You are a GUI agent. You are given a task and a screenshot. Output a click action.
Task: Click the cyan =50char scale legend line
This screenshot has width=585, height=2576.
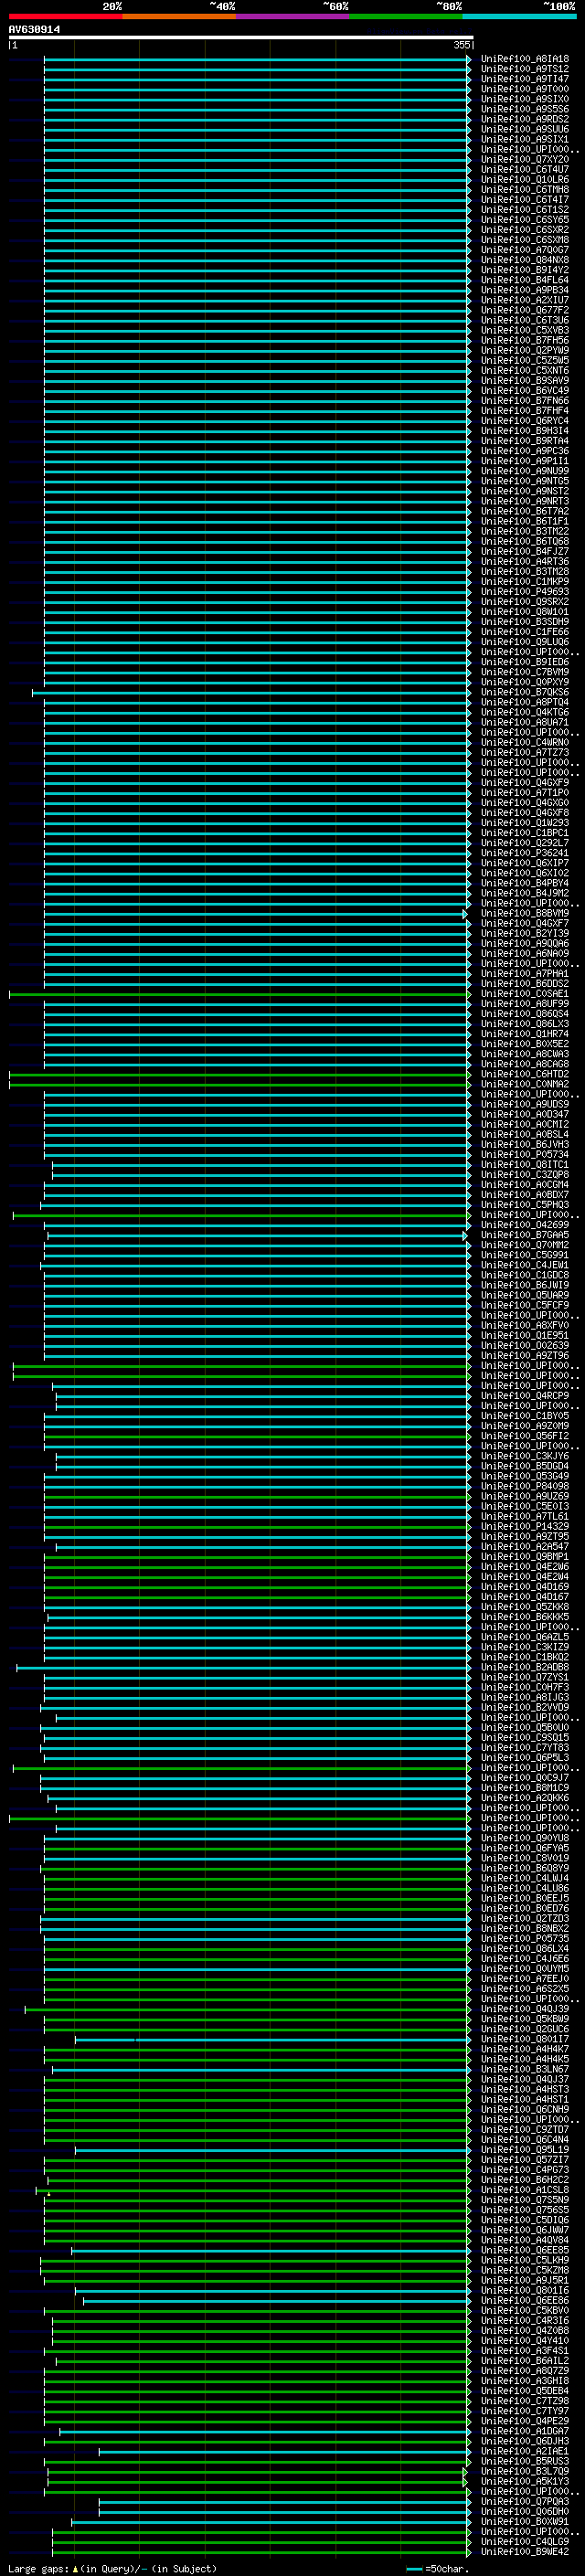414,2569
